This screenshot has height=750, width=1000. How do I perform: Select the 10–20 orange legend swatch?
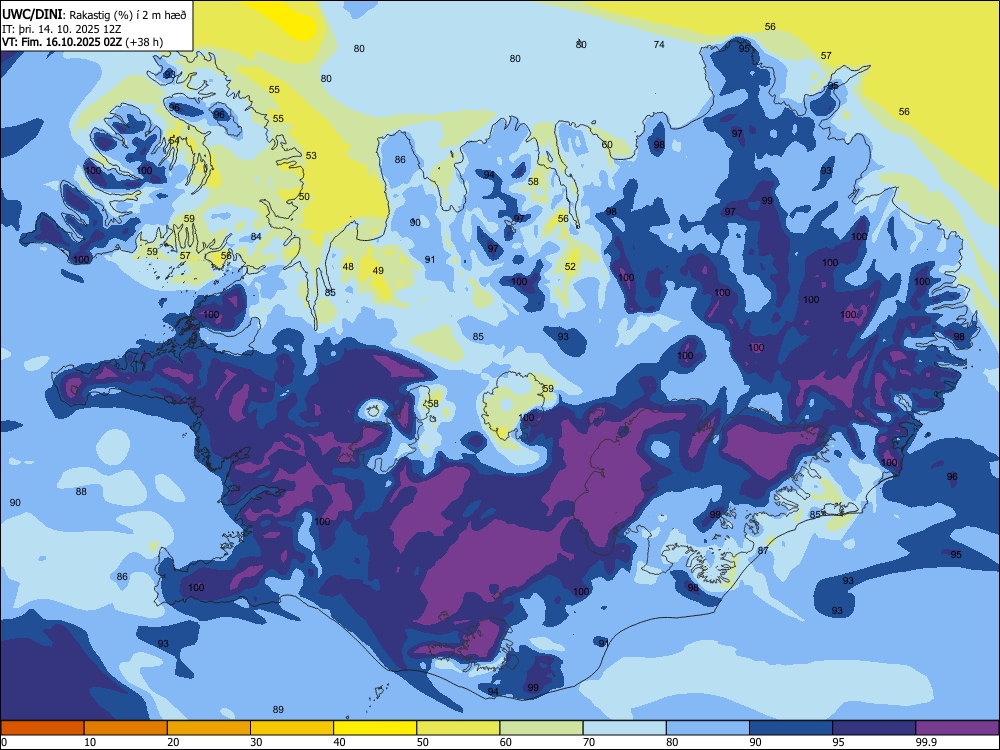tap(126, 728)
